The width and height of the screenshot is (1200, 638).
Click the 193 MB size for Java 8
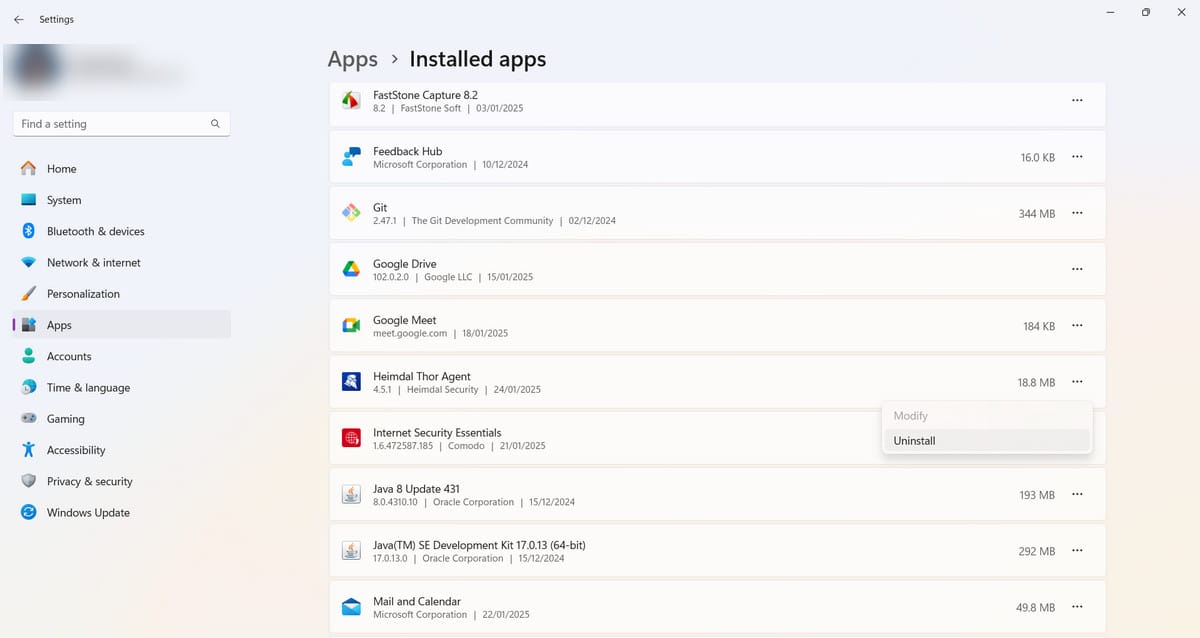(1037, 495)
